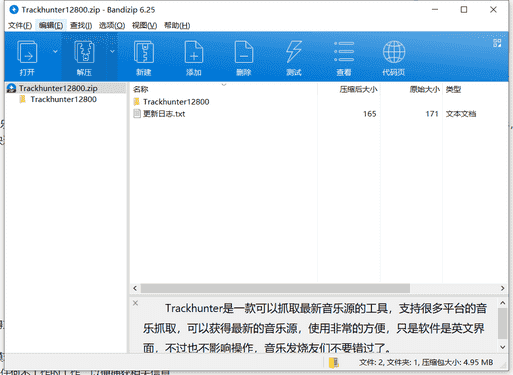
Task: Click the archive icon in status bar
Action: pos(334,363)
